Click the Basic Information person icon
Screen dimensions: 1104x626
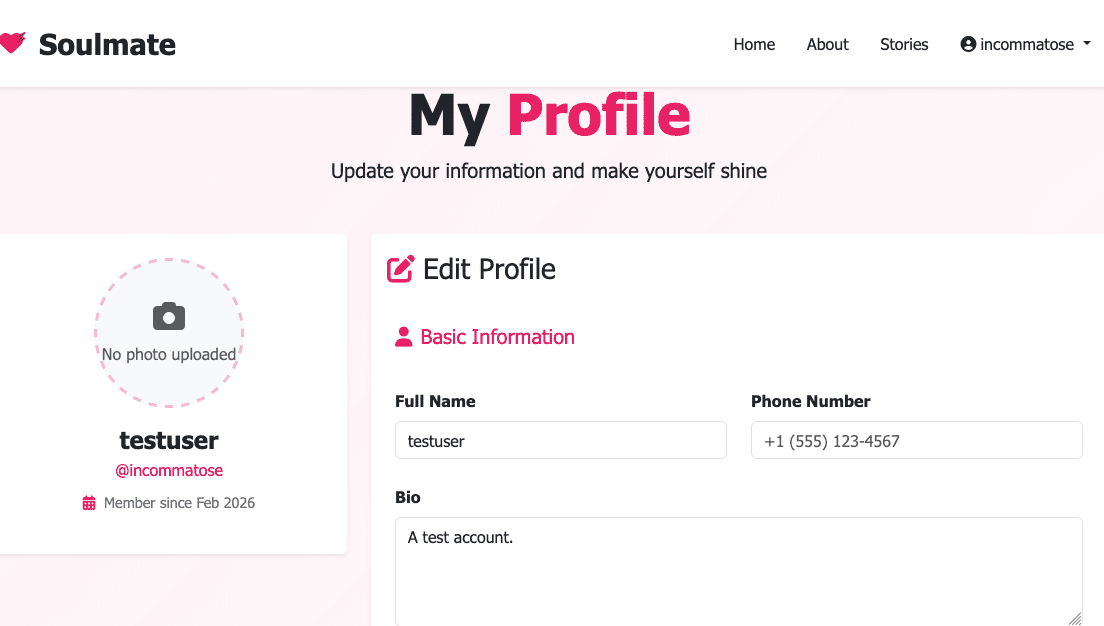(404, 337)
